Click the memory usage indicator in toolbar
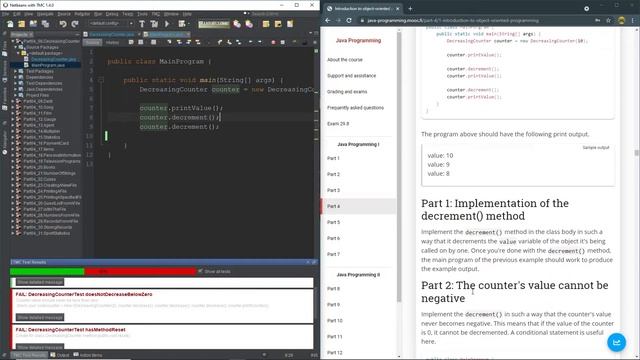Image resolution: width=640 pixels, height=360 pixels. pos(213,24)
